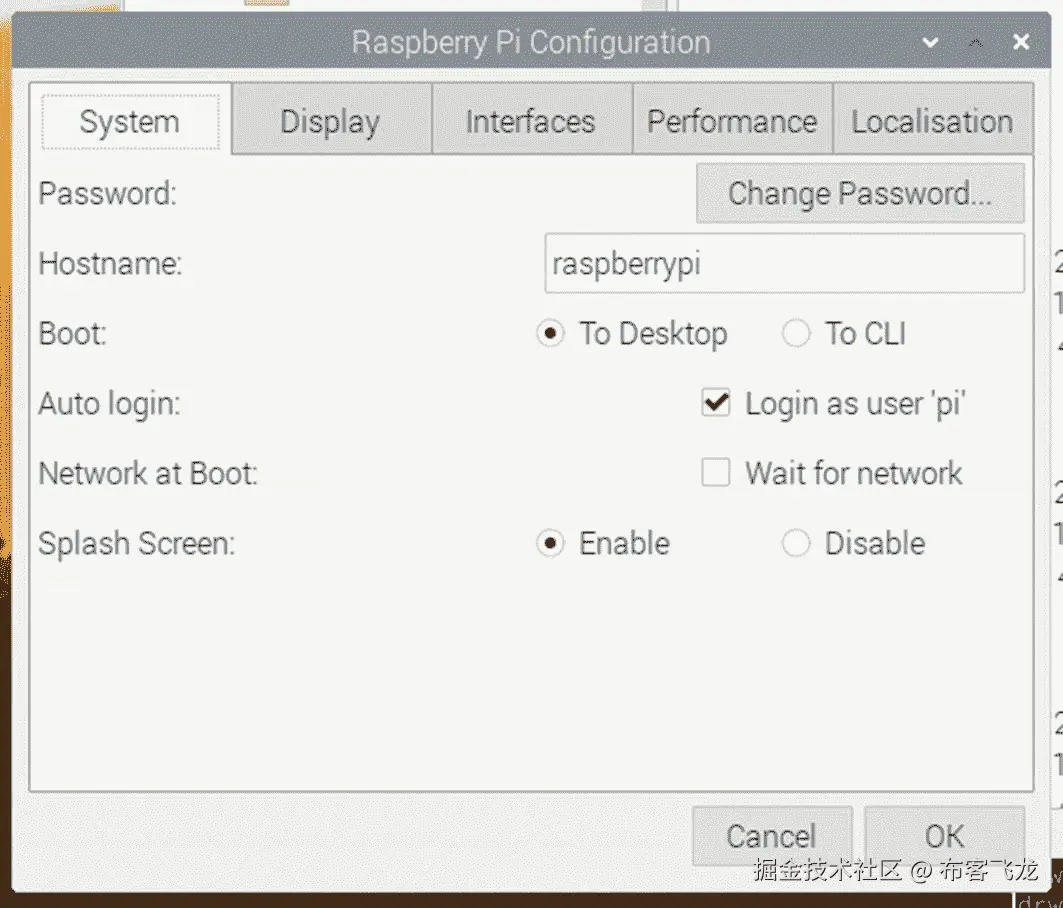Viewport: 1063px width, 908px height.
Task: Switch to the Display tab
Action: [x=330, y=122]
